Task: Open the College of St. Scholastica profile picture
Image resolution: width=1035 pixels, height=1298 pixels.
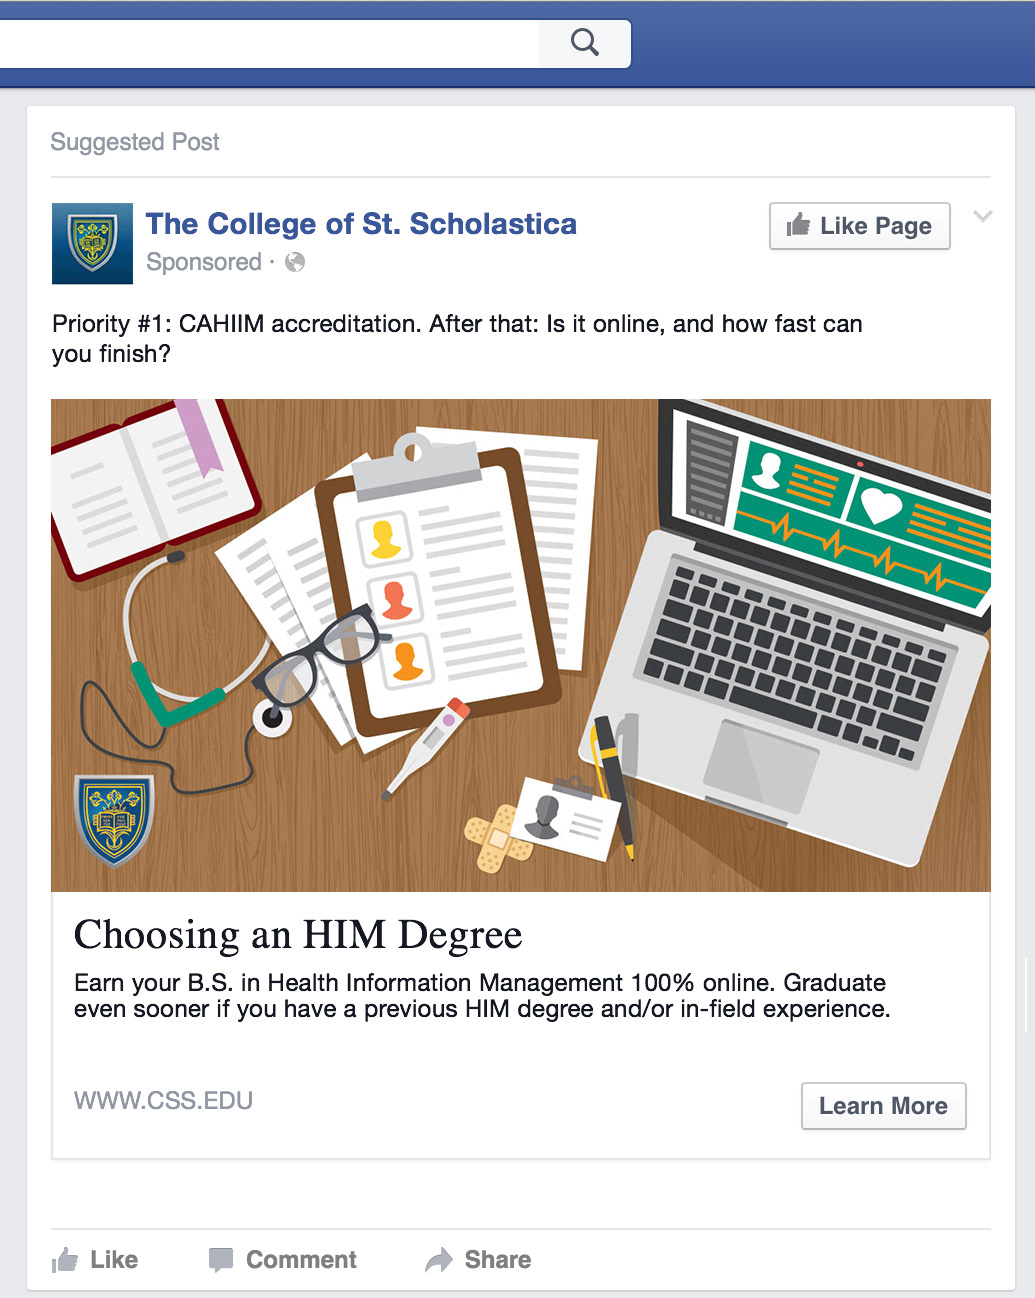Action: [92, 243]
